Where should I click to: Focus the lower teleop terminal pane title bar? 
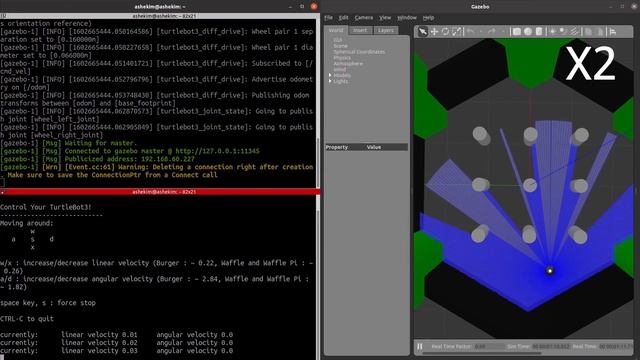coord(160,191)
